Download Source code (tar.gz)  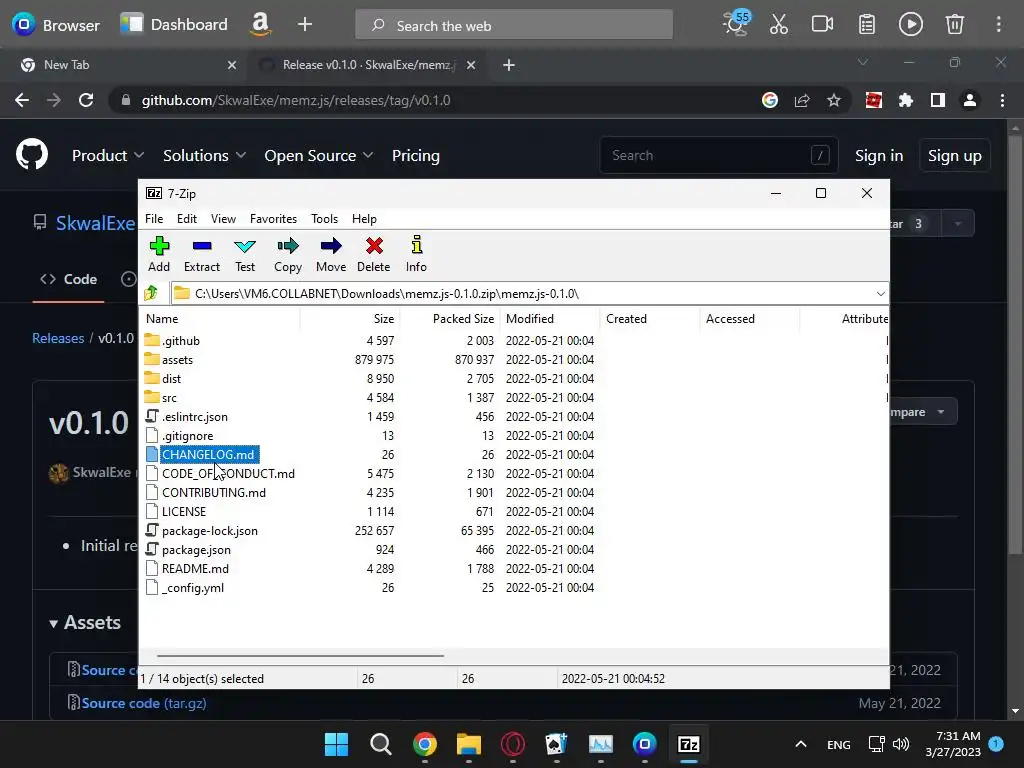pos(144,703)
